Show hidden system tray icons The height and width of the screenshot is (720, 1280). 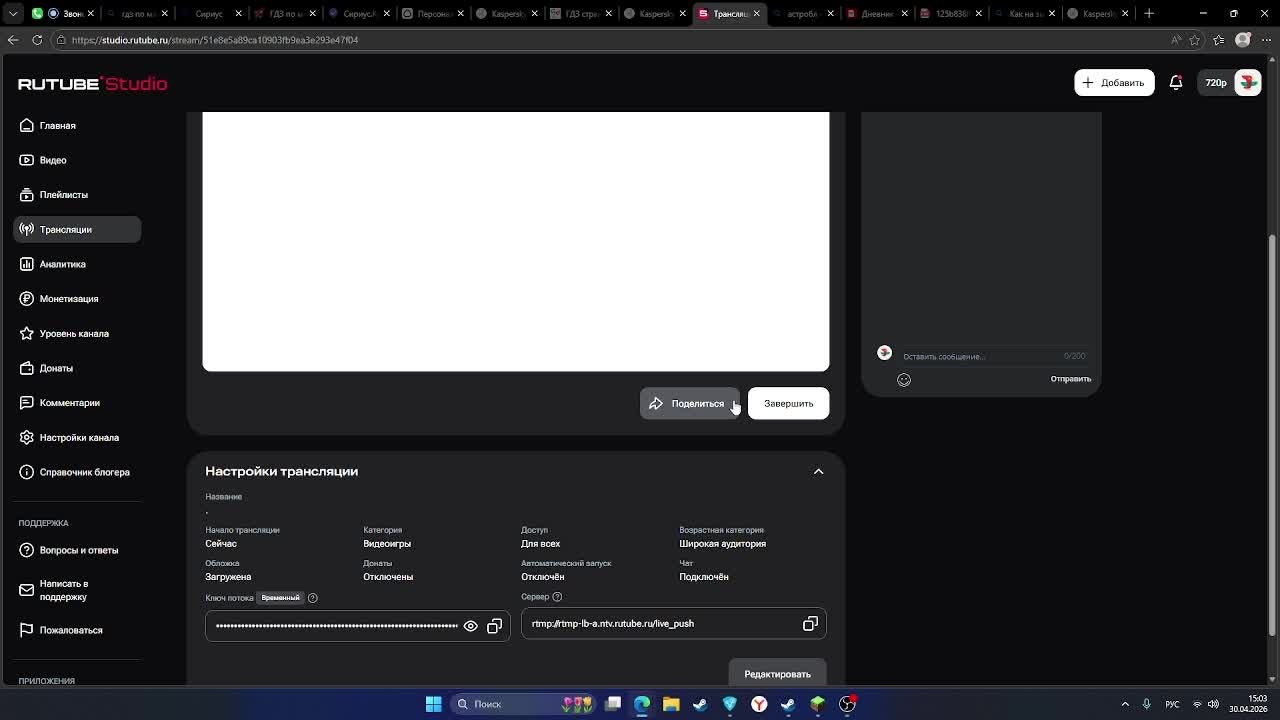click(x=1125, y=704)
